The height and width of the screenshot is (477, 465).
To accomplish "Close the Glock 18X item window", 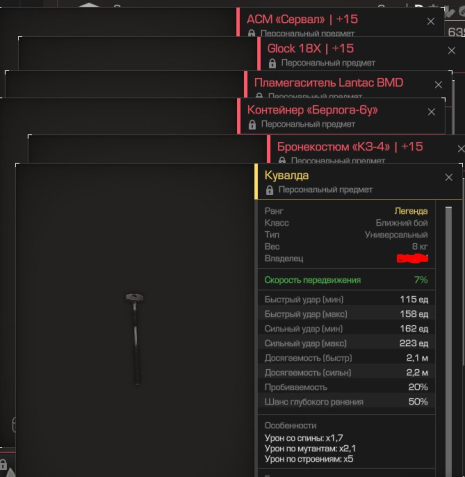I will point(451,51).
